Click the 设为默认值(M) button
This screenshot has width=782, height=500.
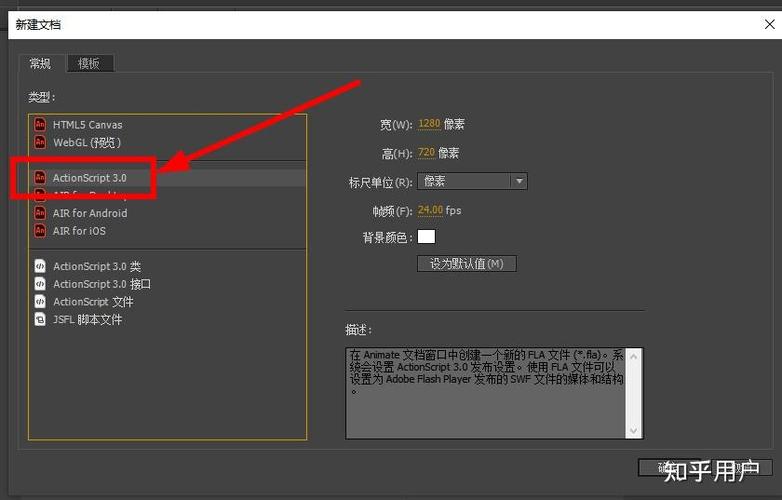point(467,264)
